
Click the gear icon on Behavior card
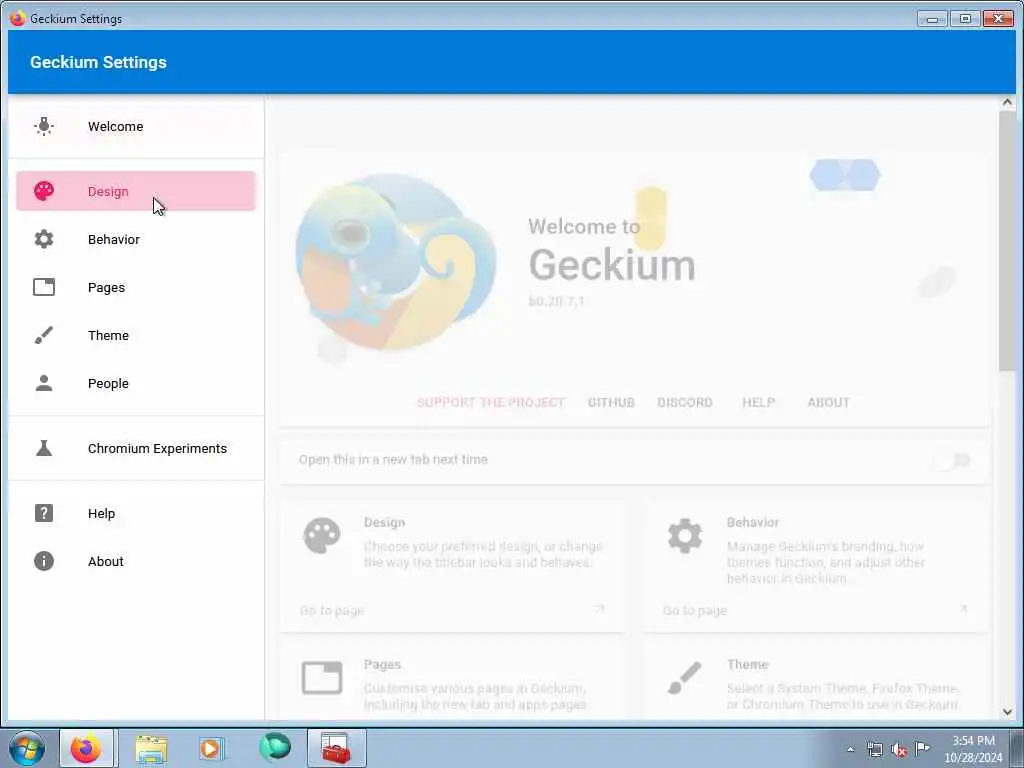coord(685,536)
